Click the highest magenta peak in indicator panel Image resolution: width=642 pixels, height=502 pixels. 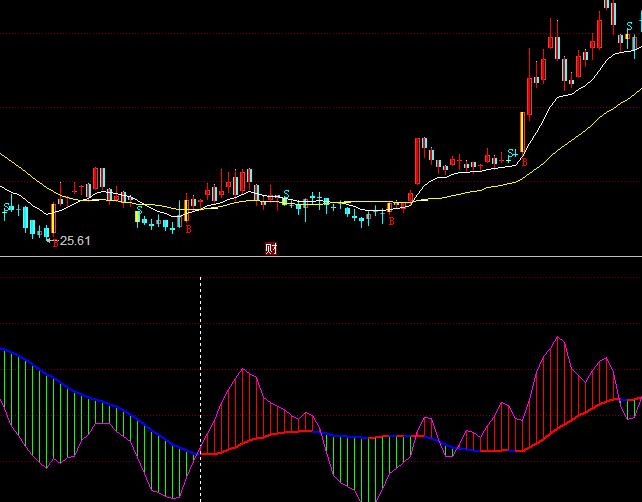click(x=557, y=337)
